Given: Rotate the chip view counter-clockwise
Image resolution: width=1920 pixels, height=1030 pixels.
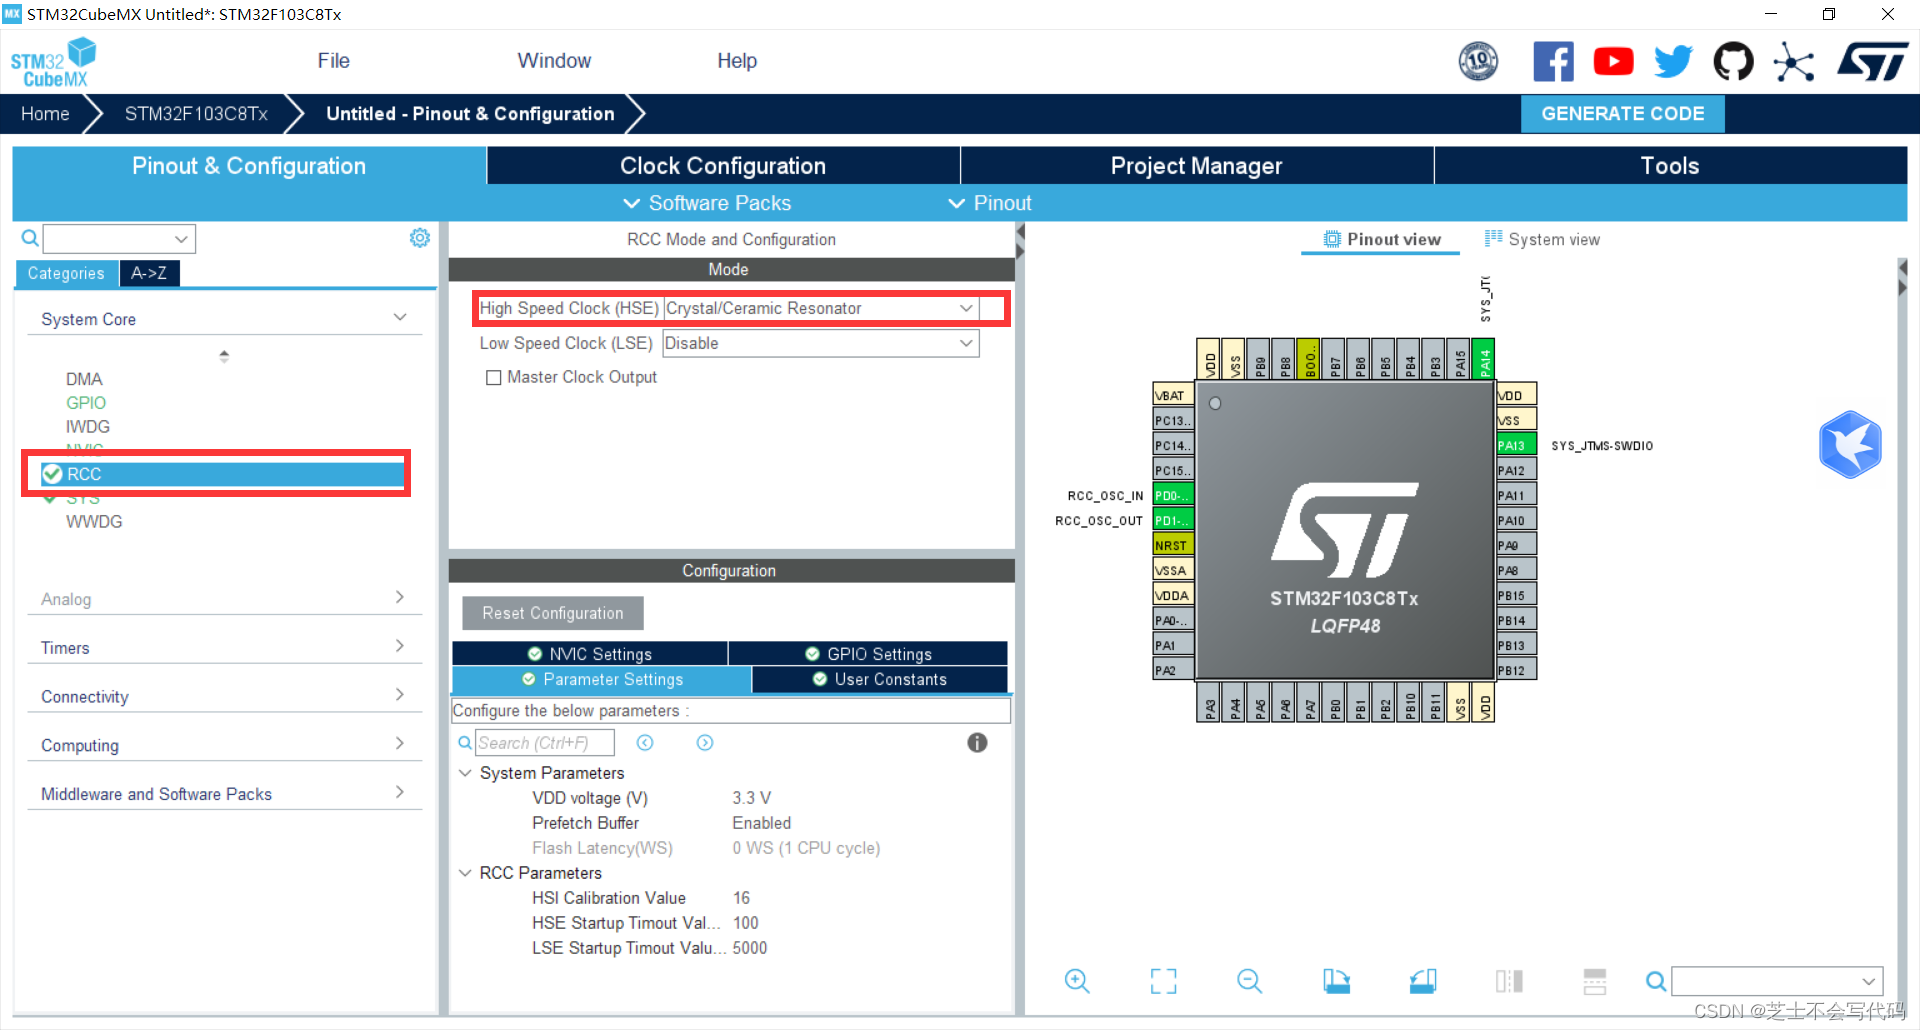Looking at the screenshot, I should (x=1423, y=981).
